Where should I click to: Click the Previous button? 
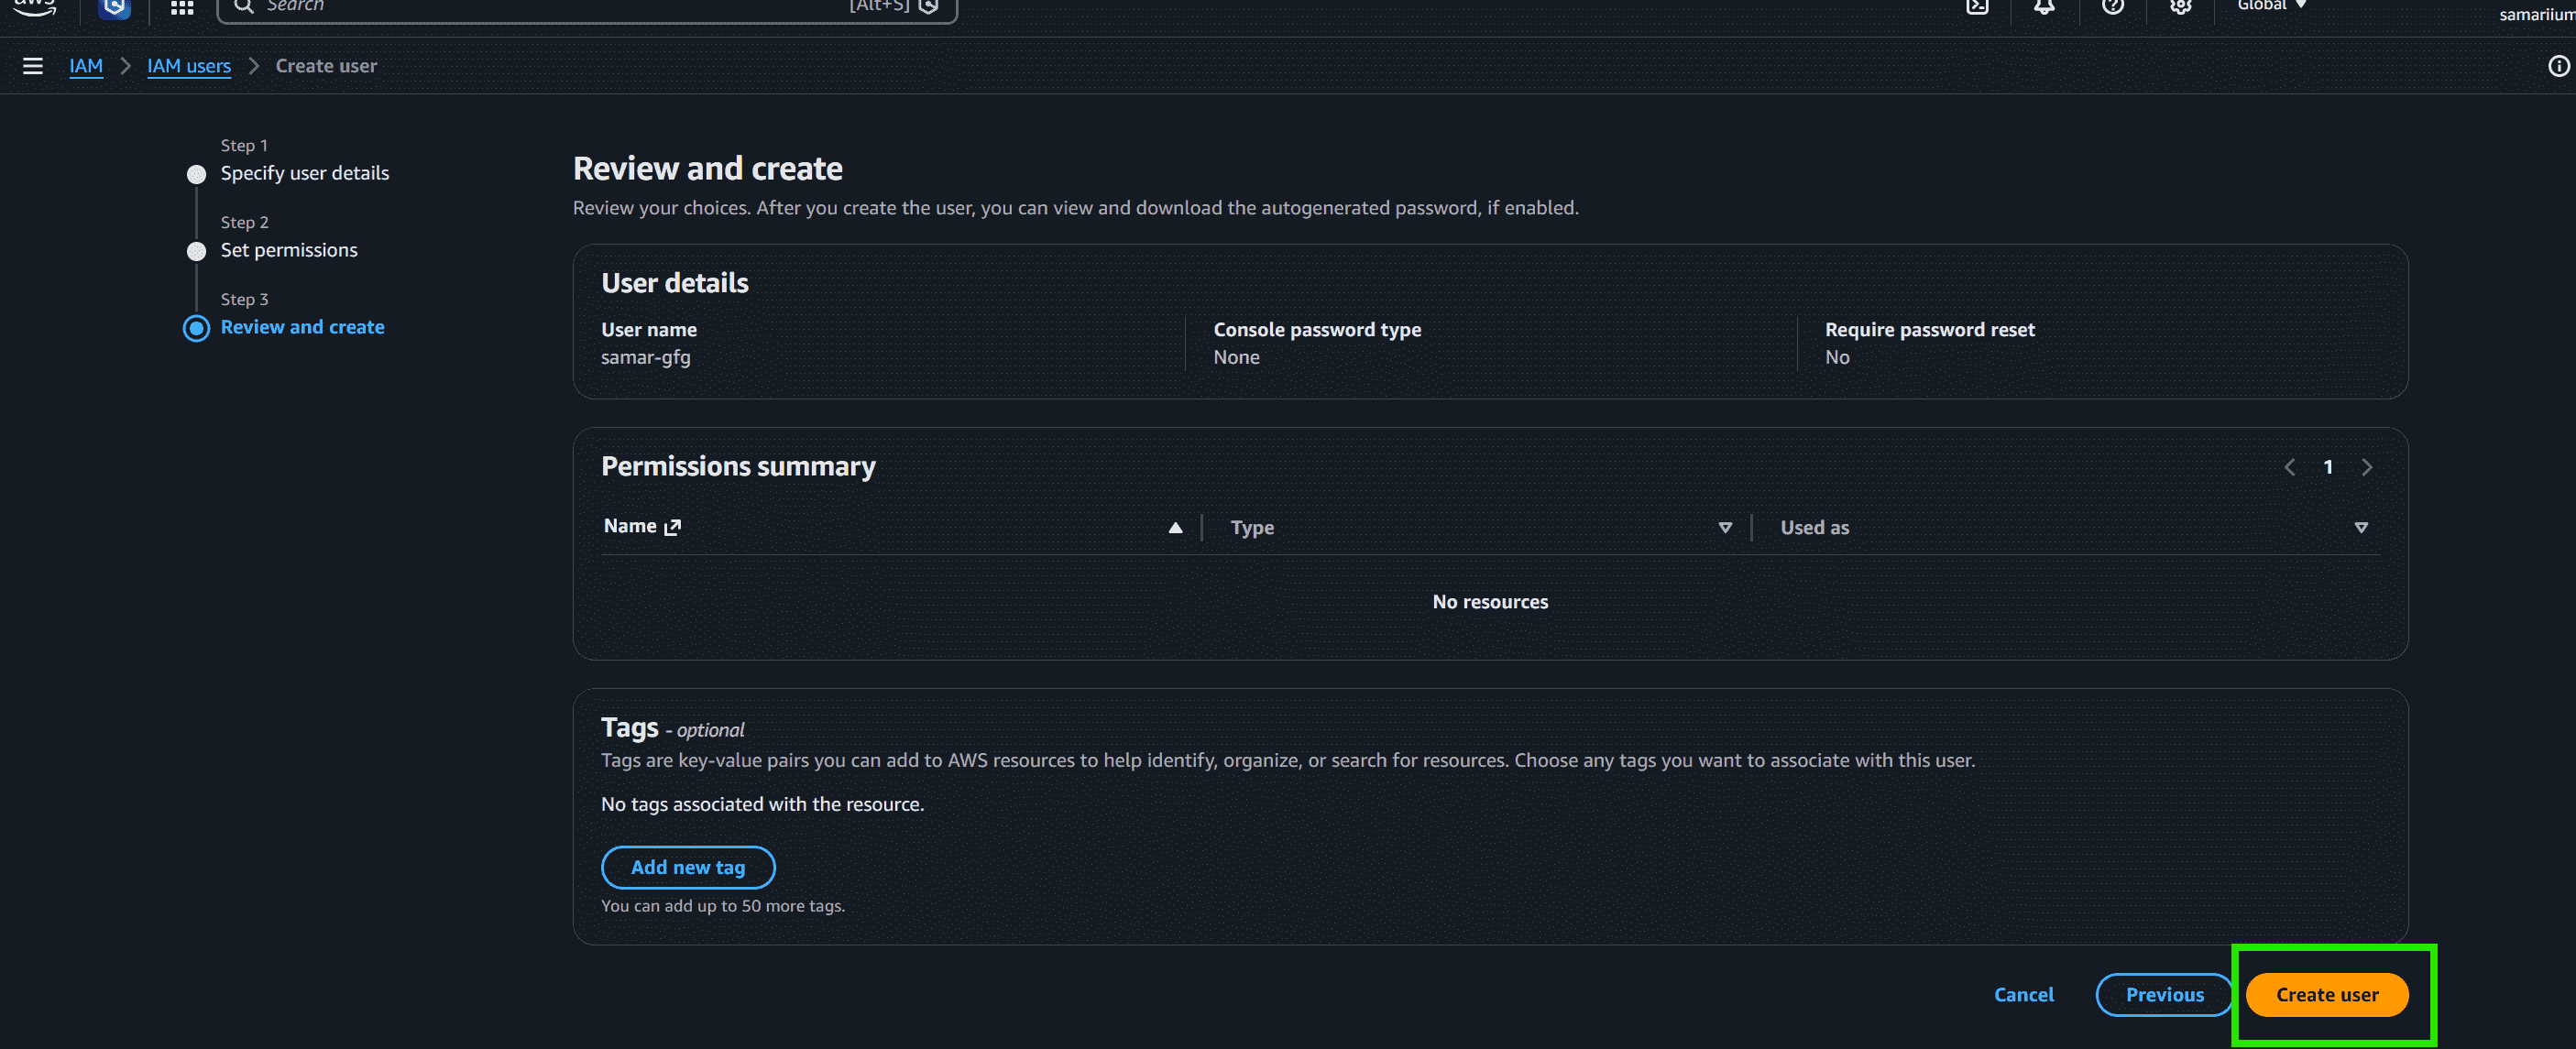point(2164,995)
